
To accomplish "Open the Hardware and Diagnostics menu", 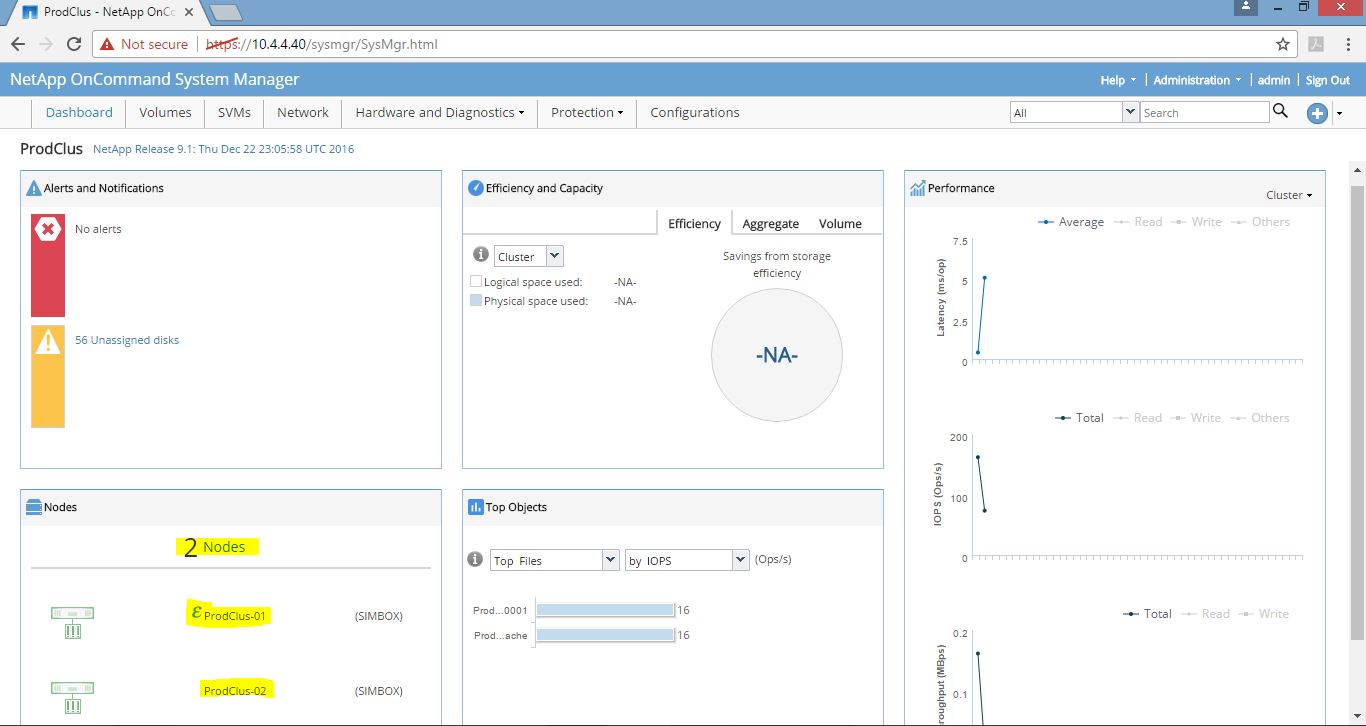I will [x=437, y=112].
